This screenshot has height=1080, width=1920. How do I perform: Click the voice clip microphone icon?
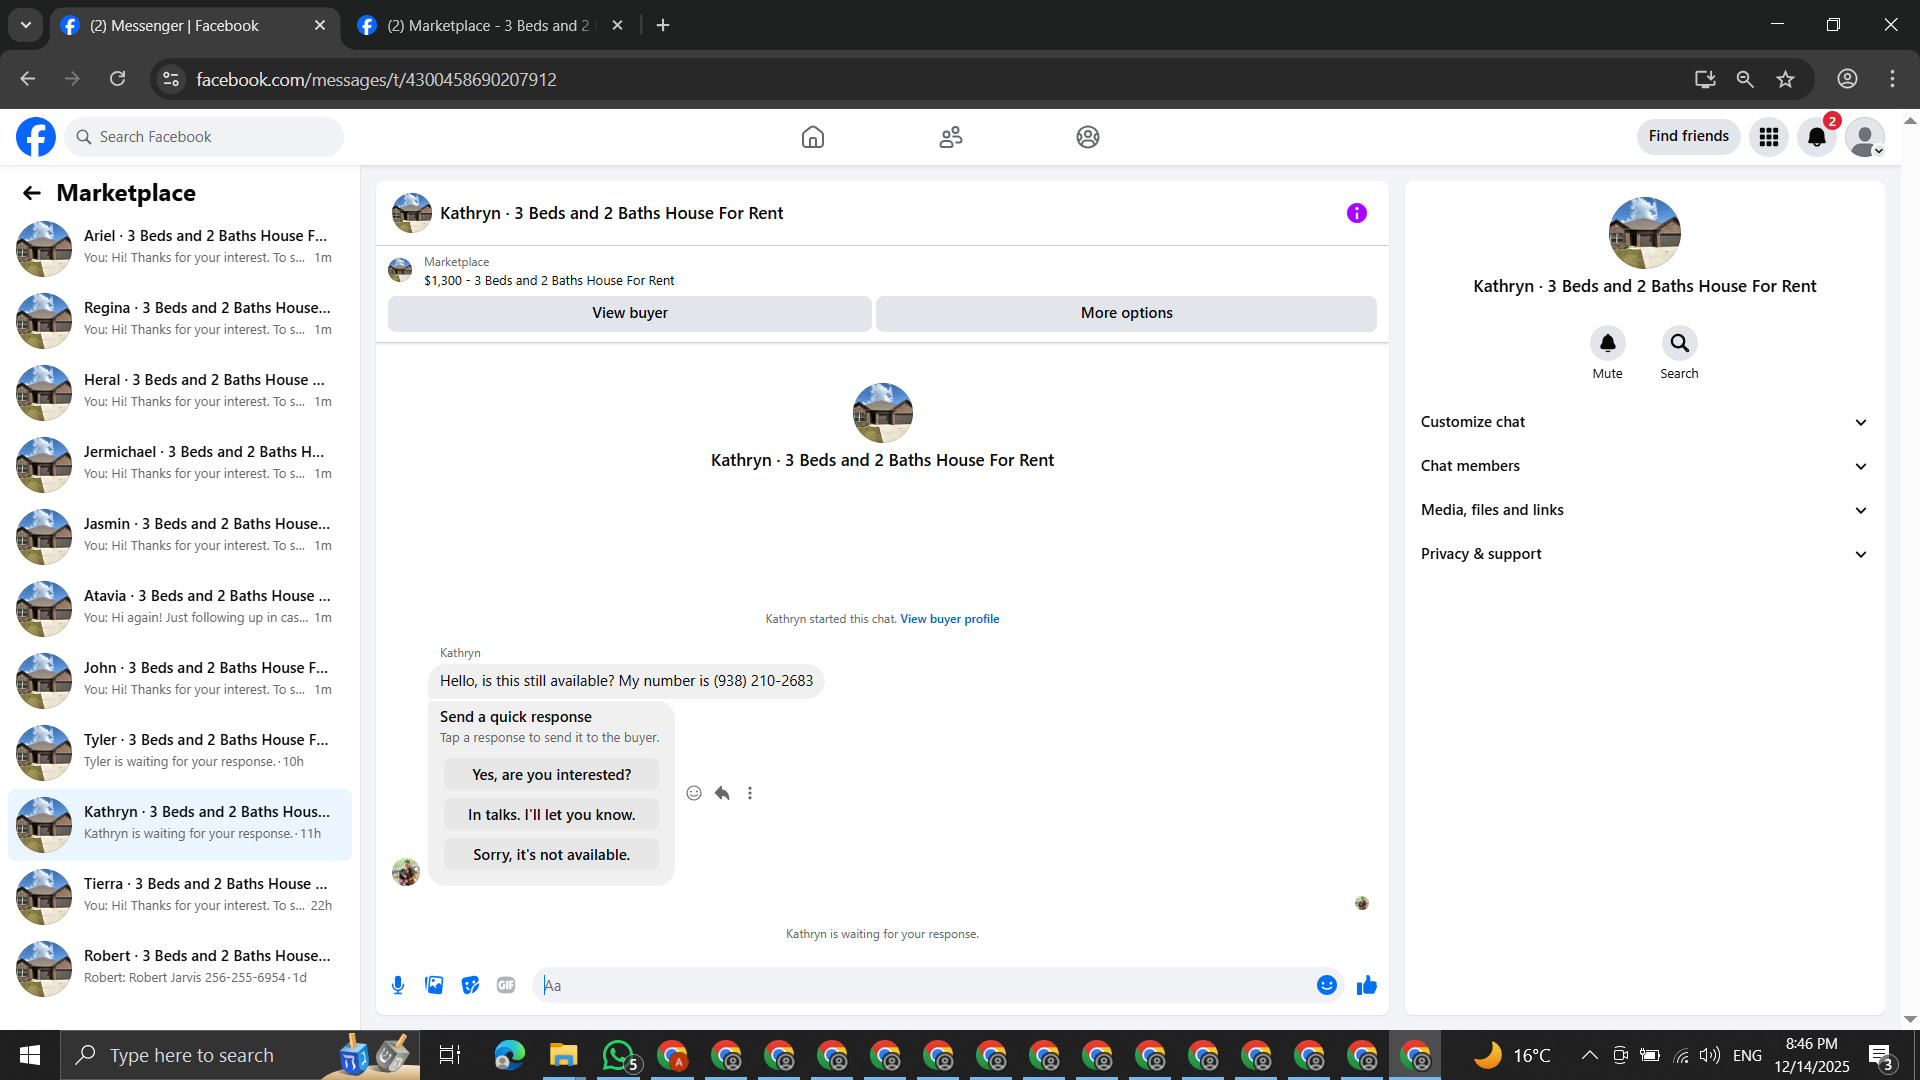(x=398, y=985)
